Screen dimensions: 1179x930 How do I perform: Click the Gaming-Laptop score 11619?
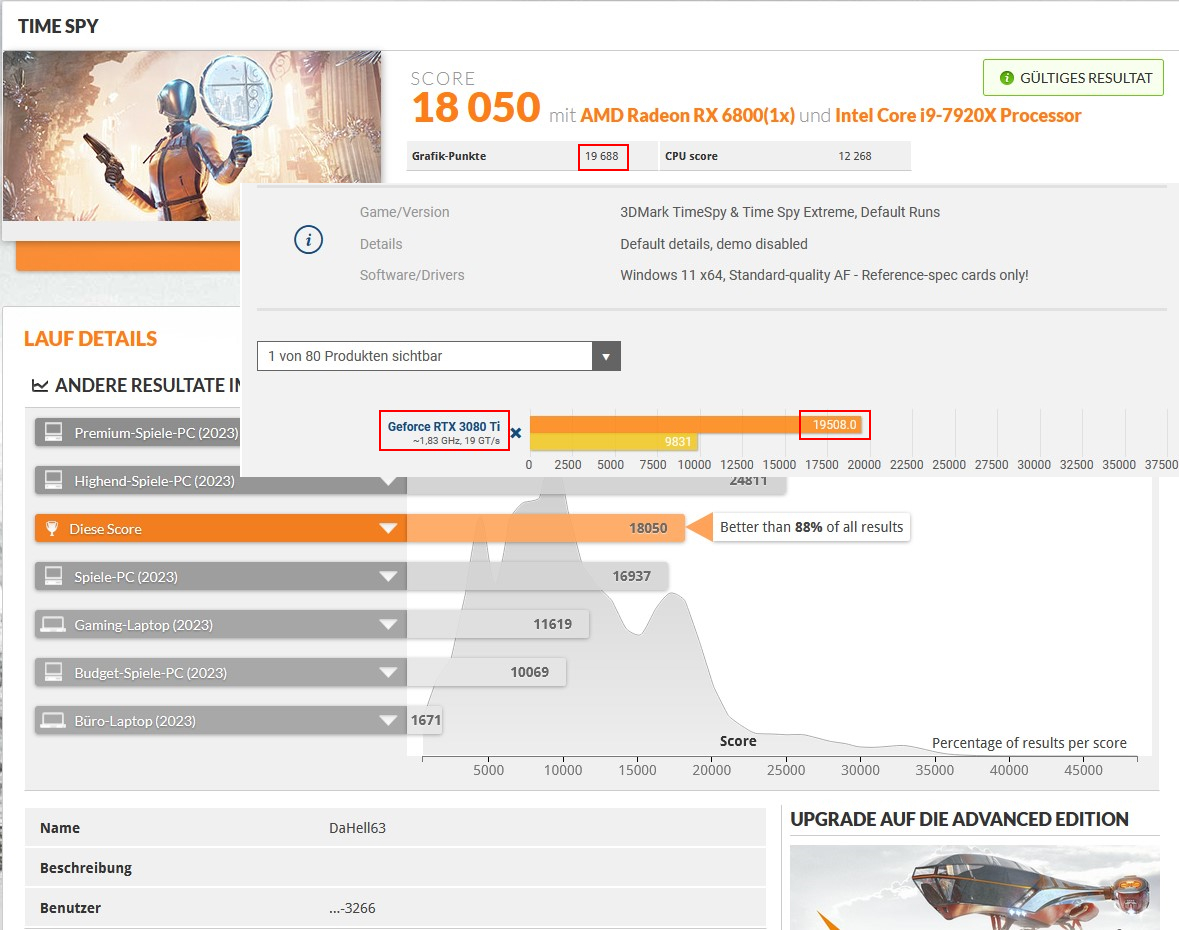[553, 624]
